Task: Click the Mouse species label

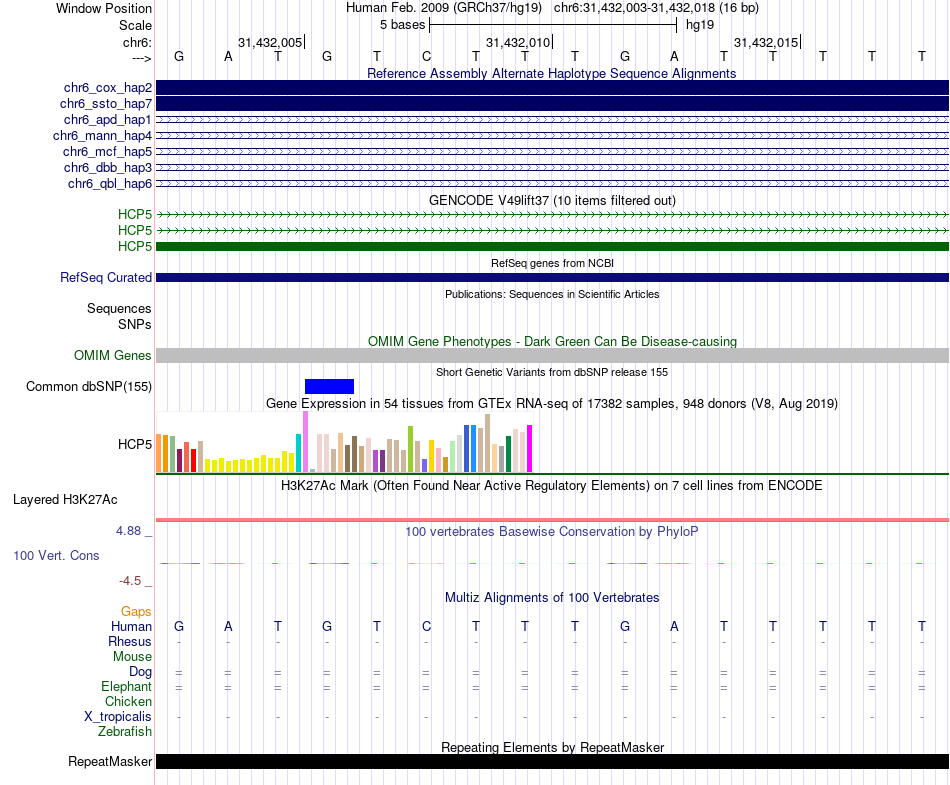Action: click(132, 657)
